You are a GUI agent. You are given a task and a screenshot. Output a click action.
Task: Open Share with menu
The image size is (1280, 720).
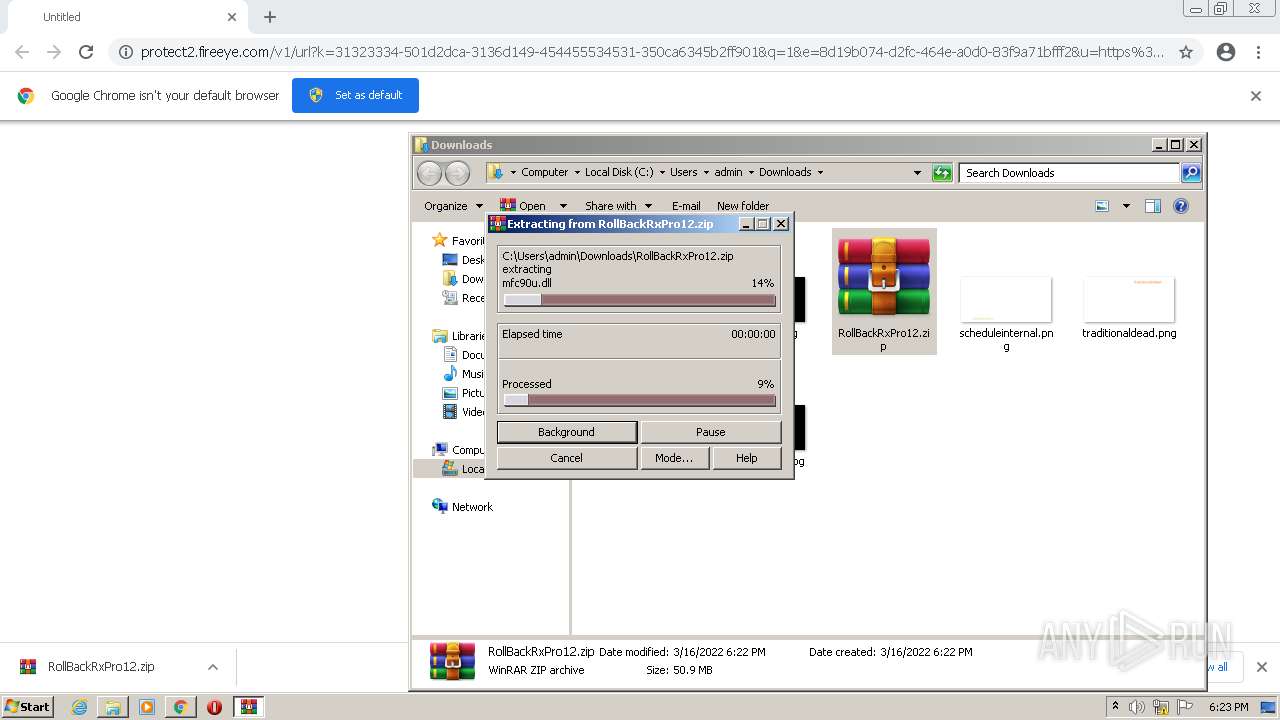618,206
